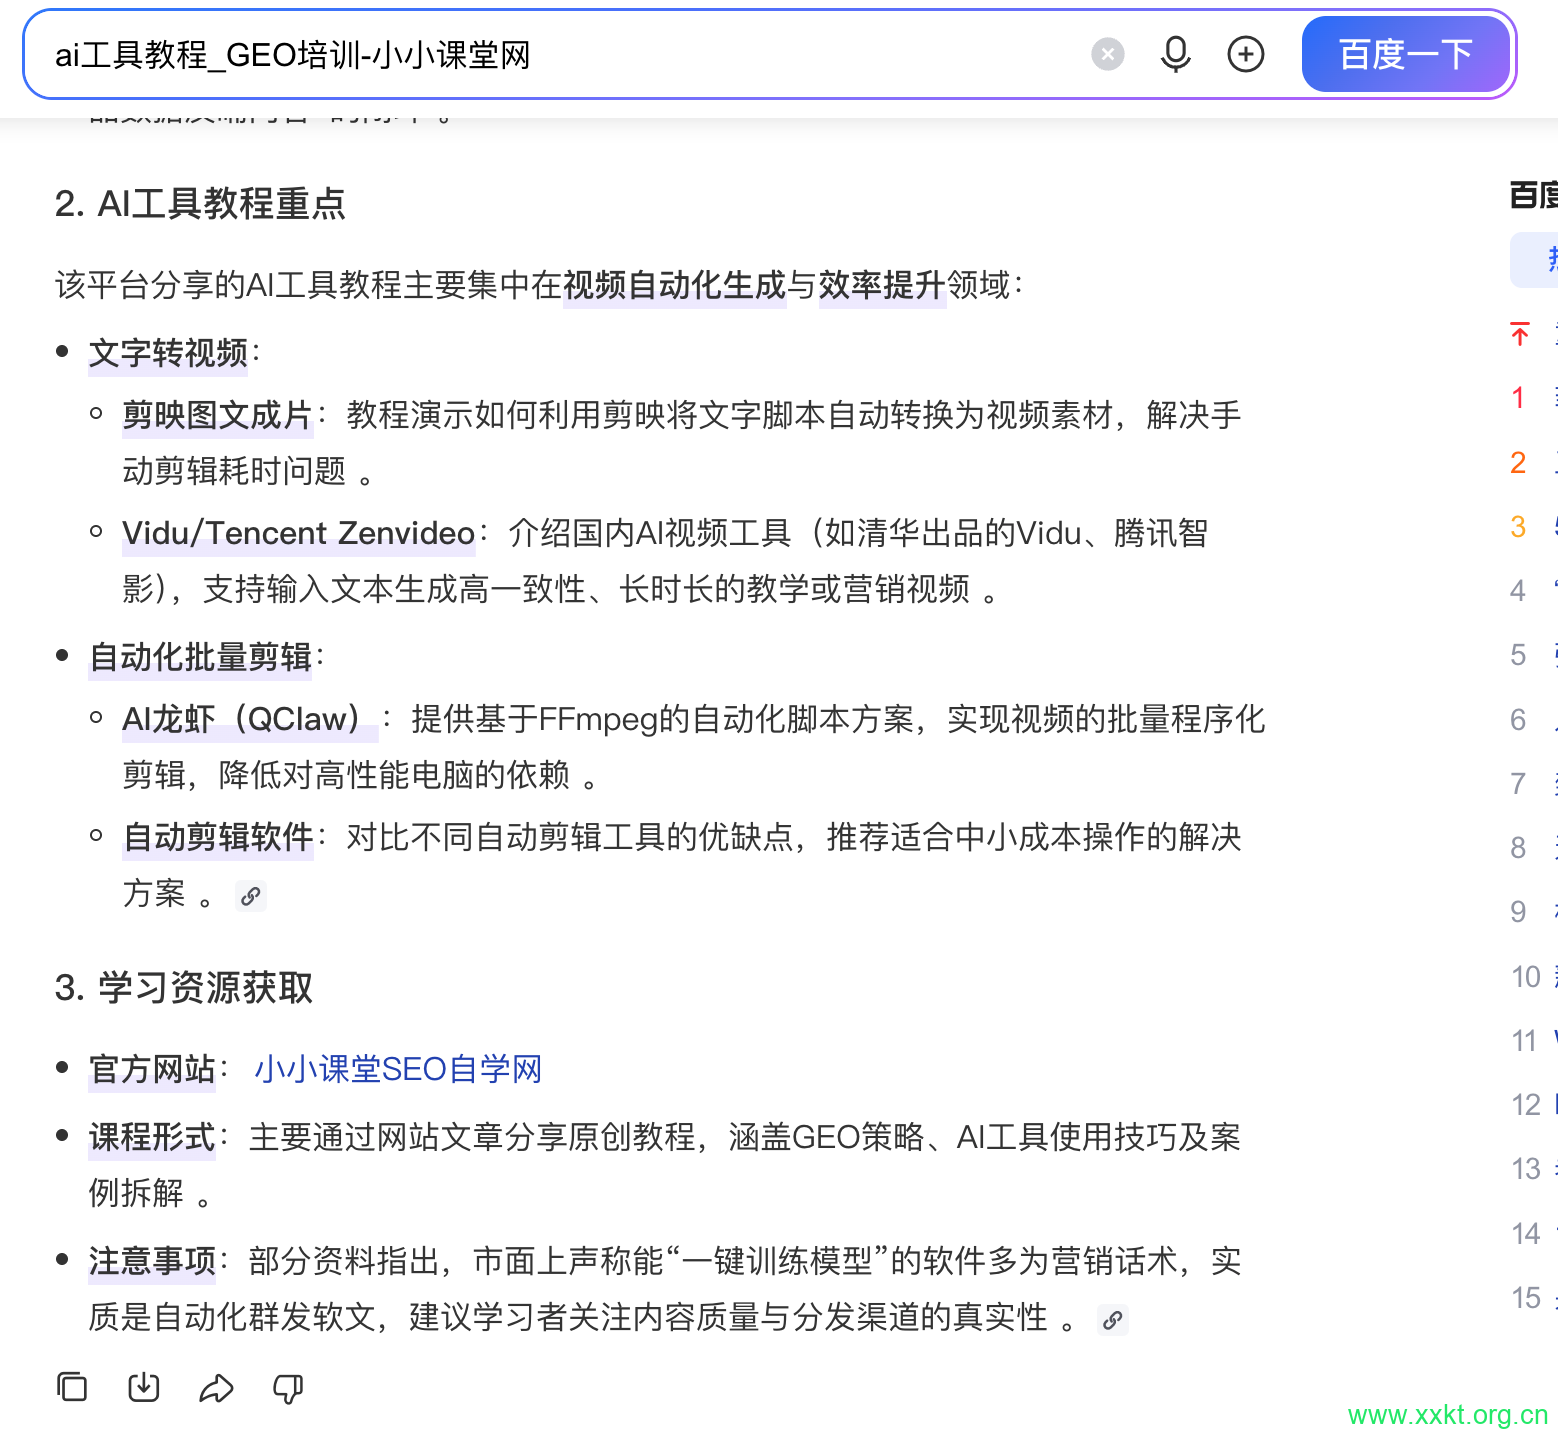Click the heading 2. AI工具教程重点
1558x1434 pixels.
point(200,204)
